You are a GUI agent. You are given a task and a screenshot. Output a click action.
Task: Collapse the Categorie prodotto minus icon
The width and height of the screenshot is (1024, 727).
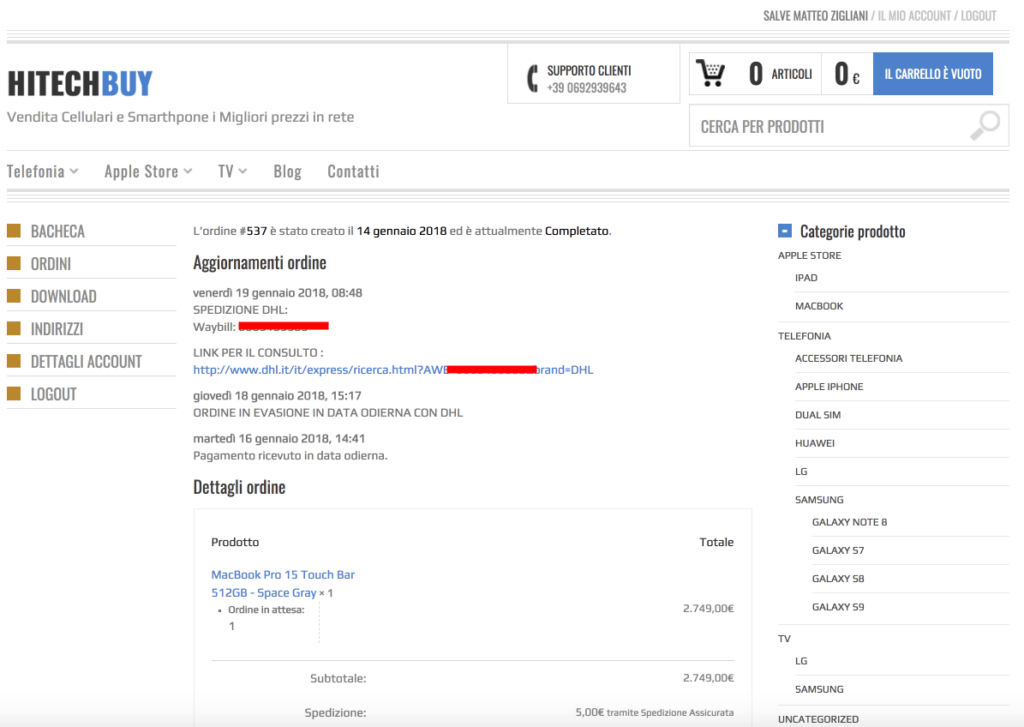[785, 231]
